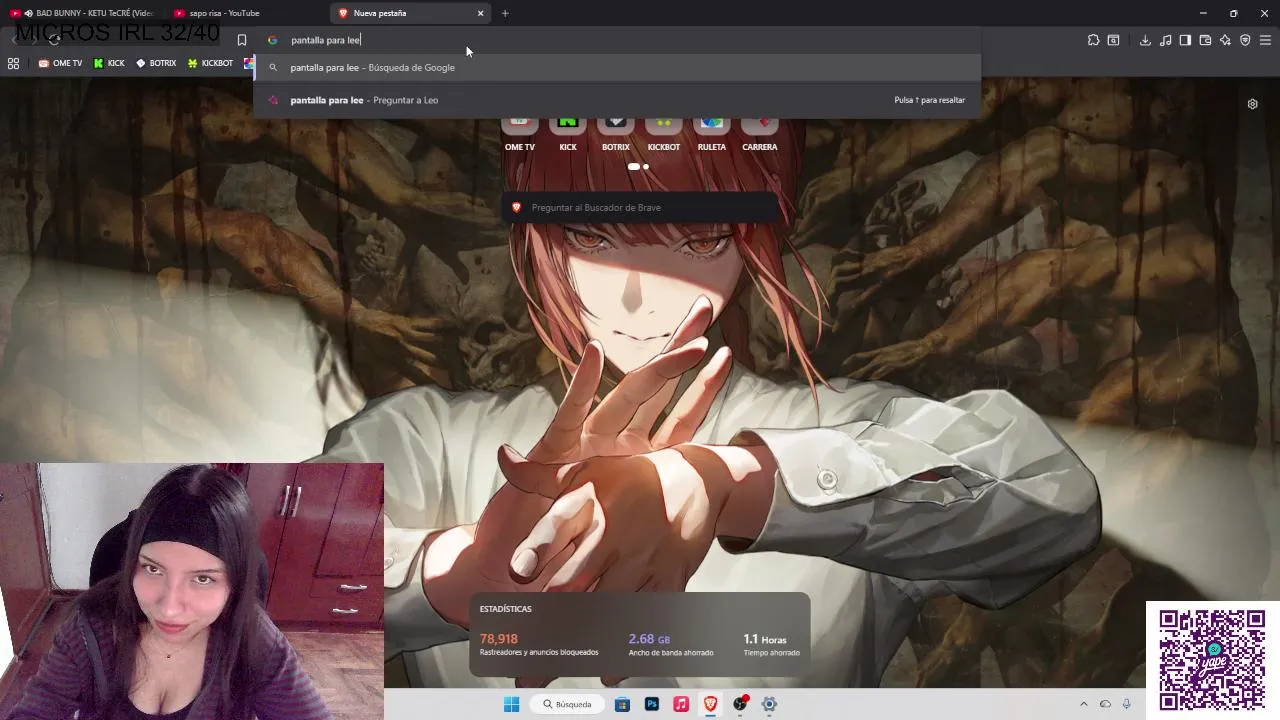Toggle the sidebar panel icon

click(x=1185, y=40)
